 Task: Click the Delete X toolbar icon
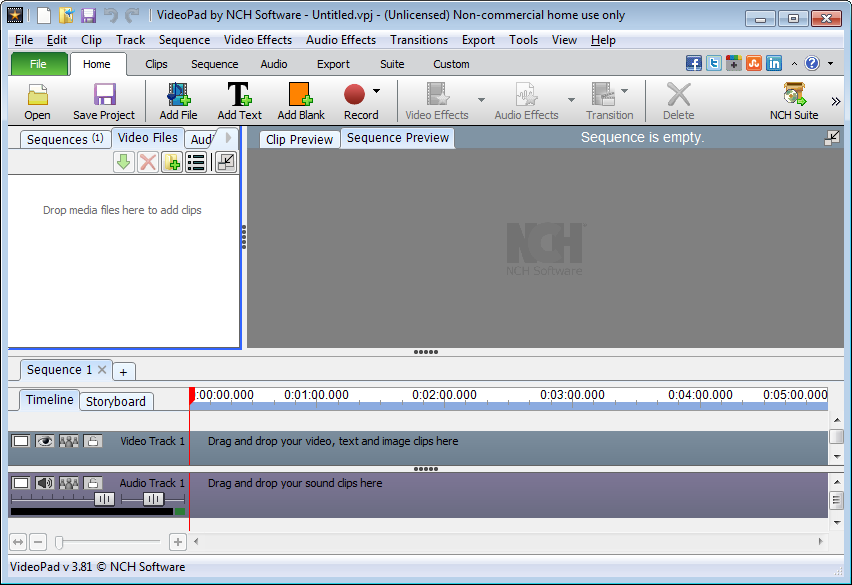coord(679,94)
